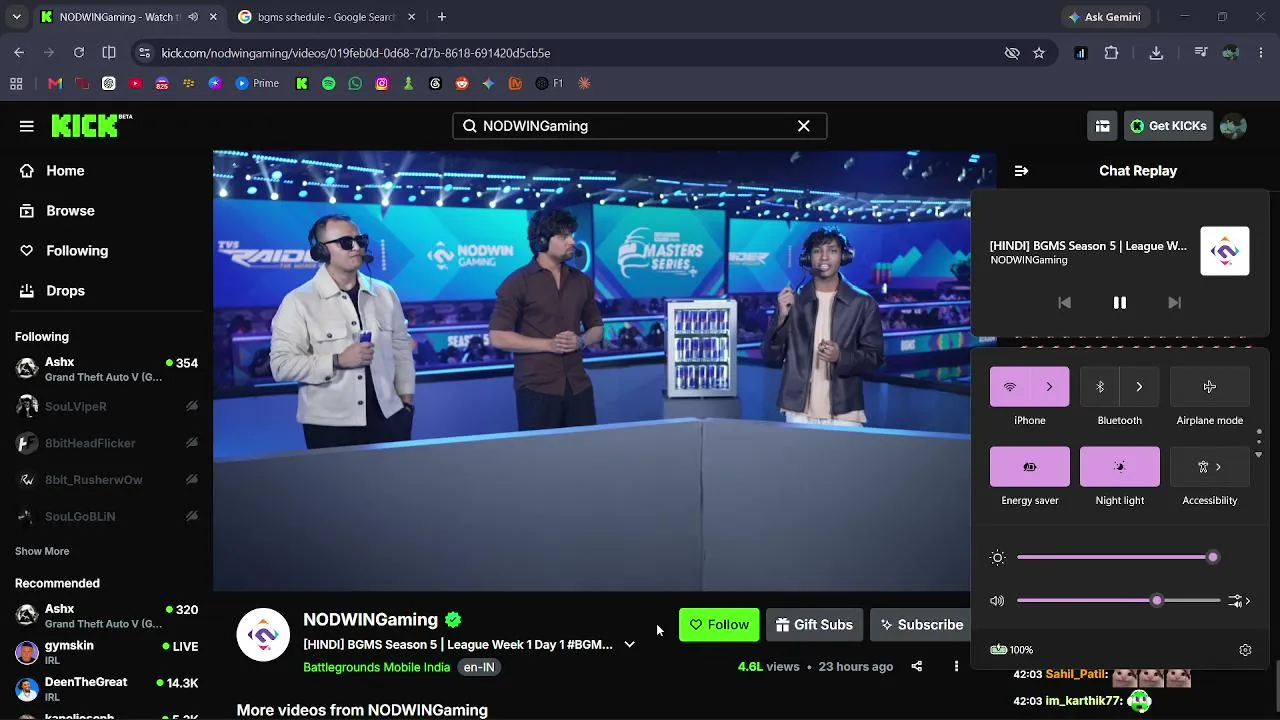
Task: Go back to the previous page
Action: pos(19,53)
